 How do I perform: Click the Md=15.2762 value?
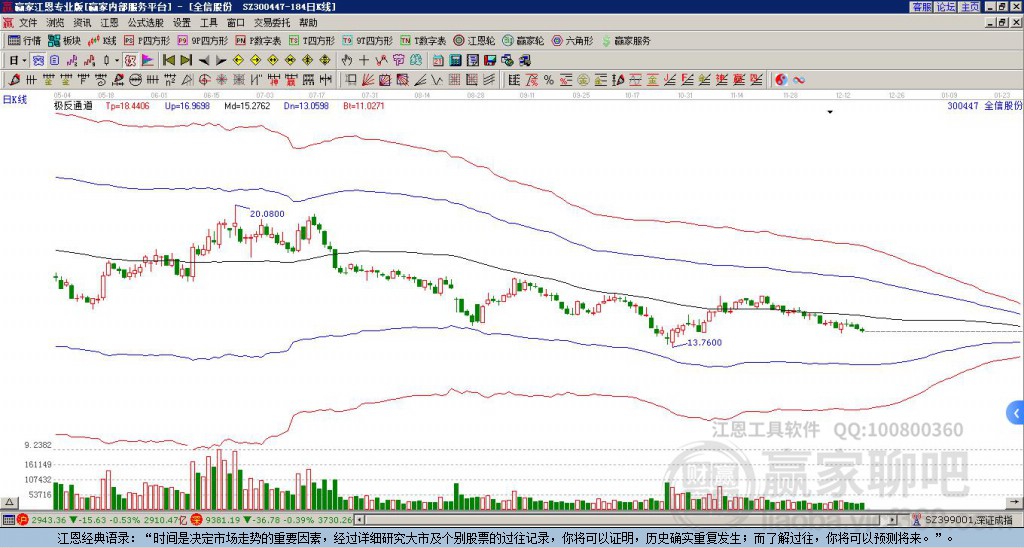[x=247, y=106]
